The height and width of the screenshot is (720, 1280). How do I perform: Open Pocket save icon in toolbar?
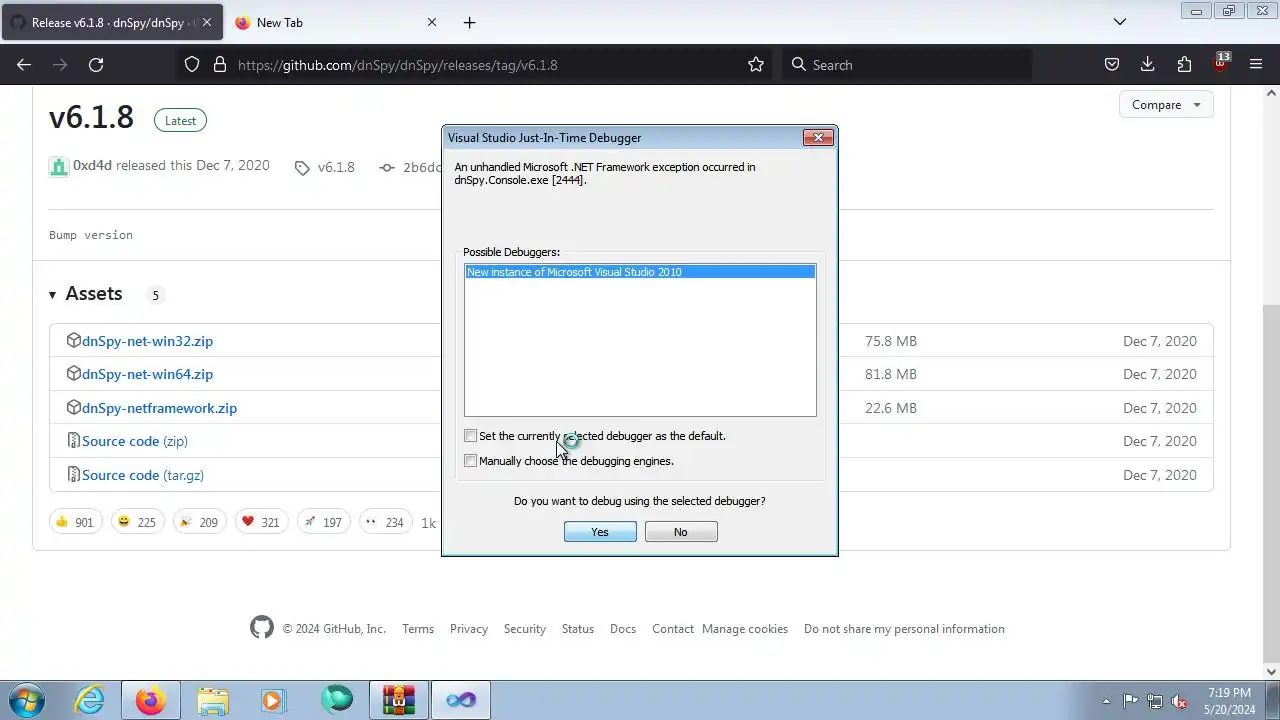[1111, 64]
